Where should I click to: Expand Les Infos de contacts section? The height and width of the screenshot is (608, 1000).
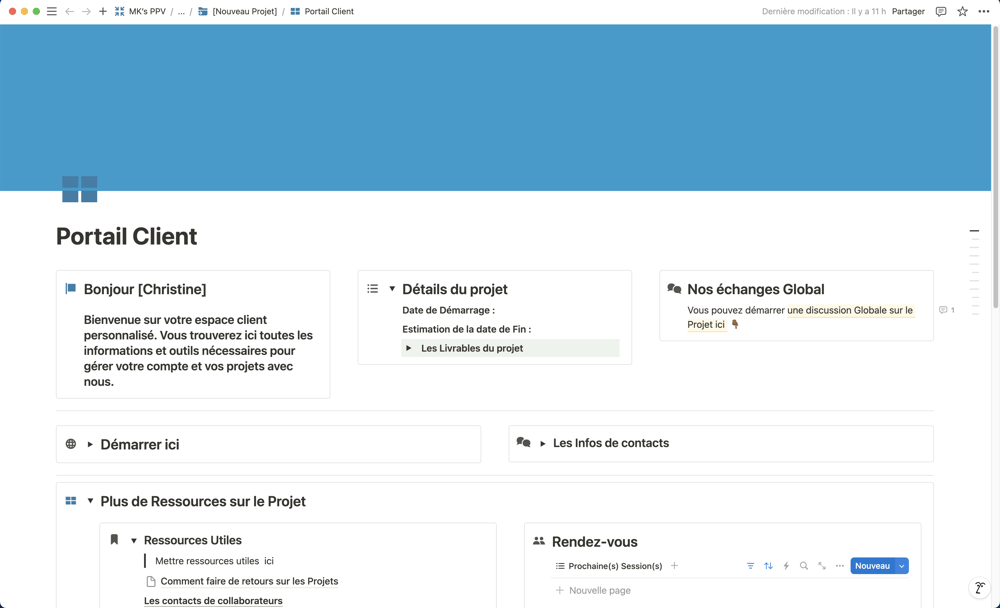(x=543, y=443)
